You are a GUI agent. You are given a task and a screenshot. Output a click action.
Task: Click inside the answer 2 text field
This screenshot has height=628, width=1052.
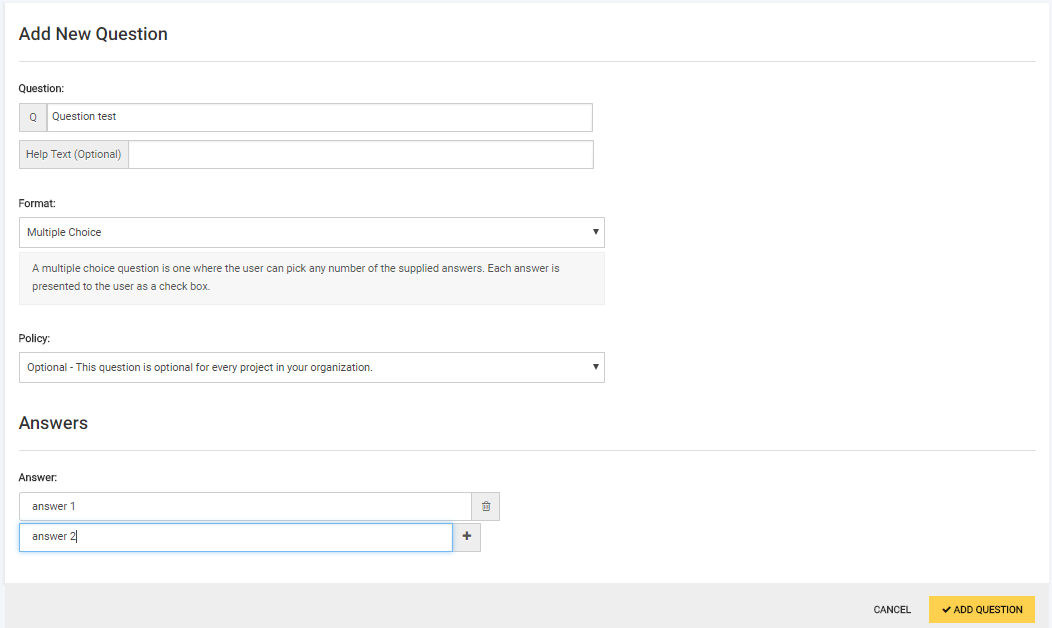tap(235, 537)
